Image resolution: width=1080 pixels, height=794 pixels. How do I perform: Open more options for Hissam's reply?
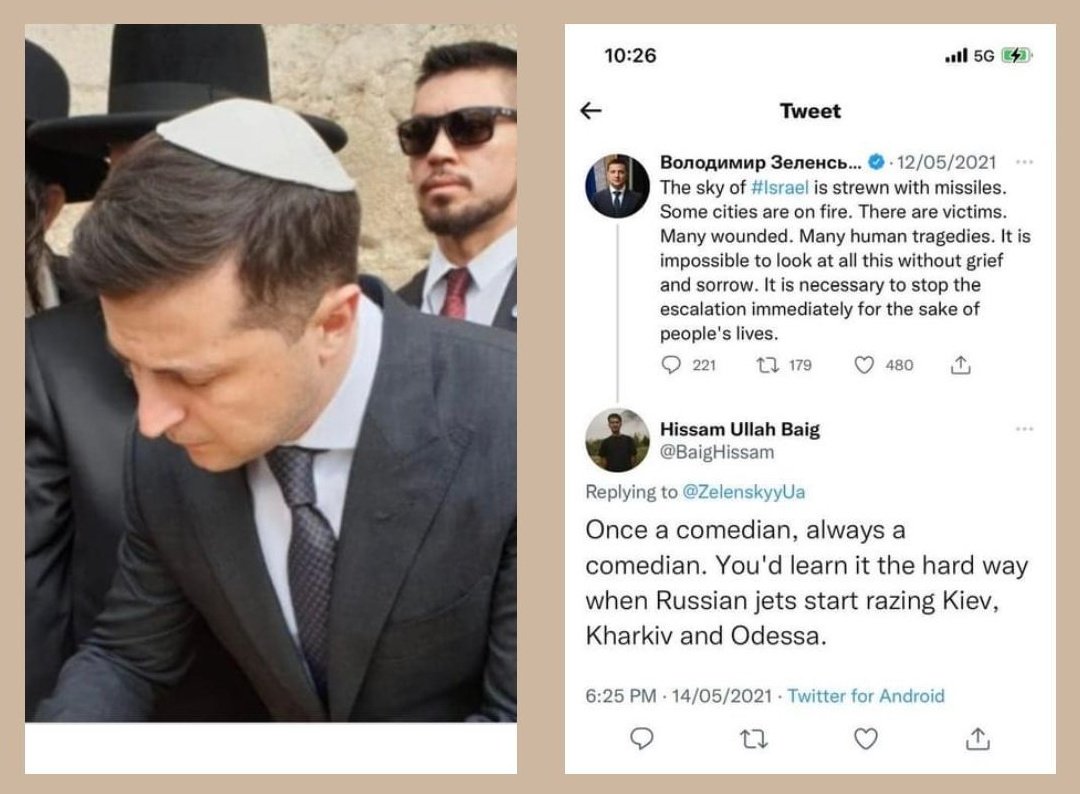tap(1024, 429)
